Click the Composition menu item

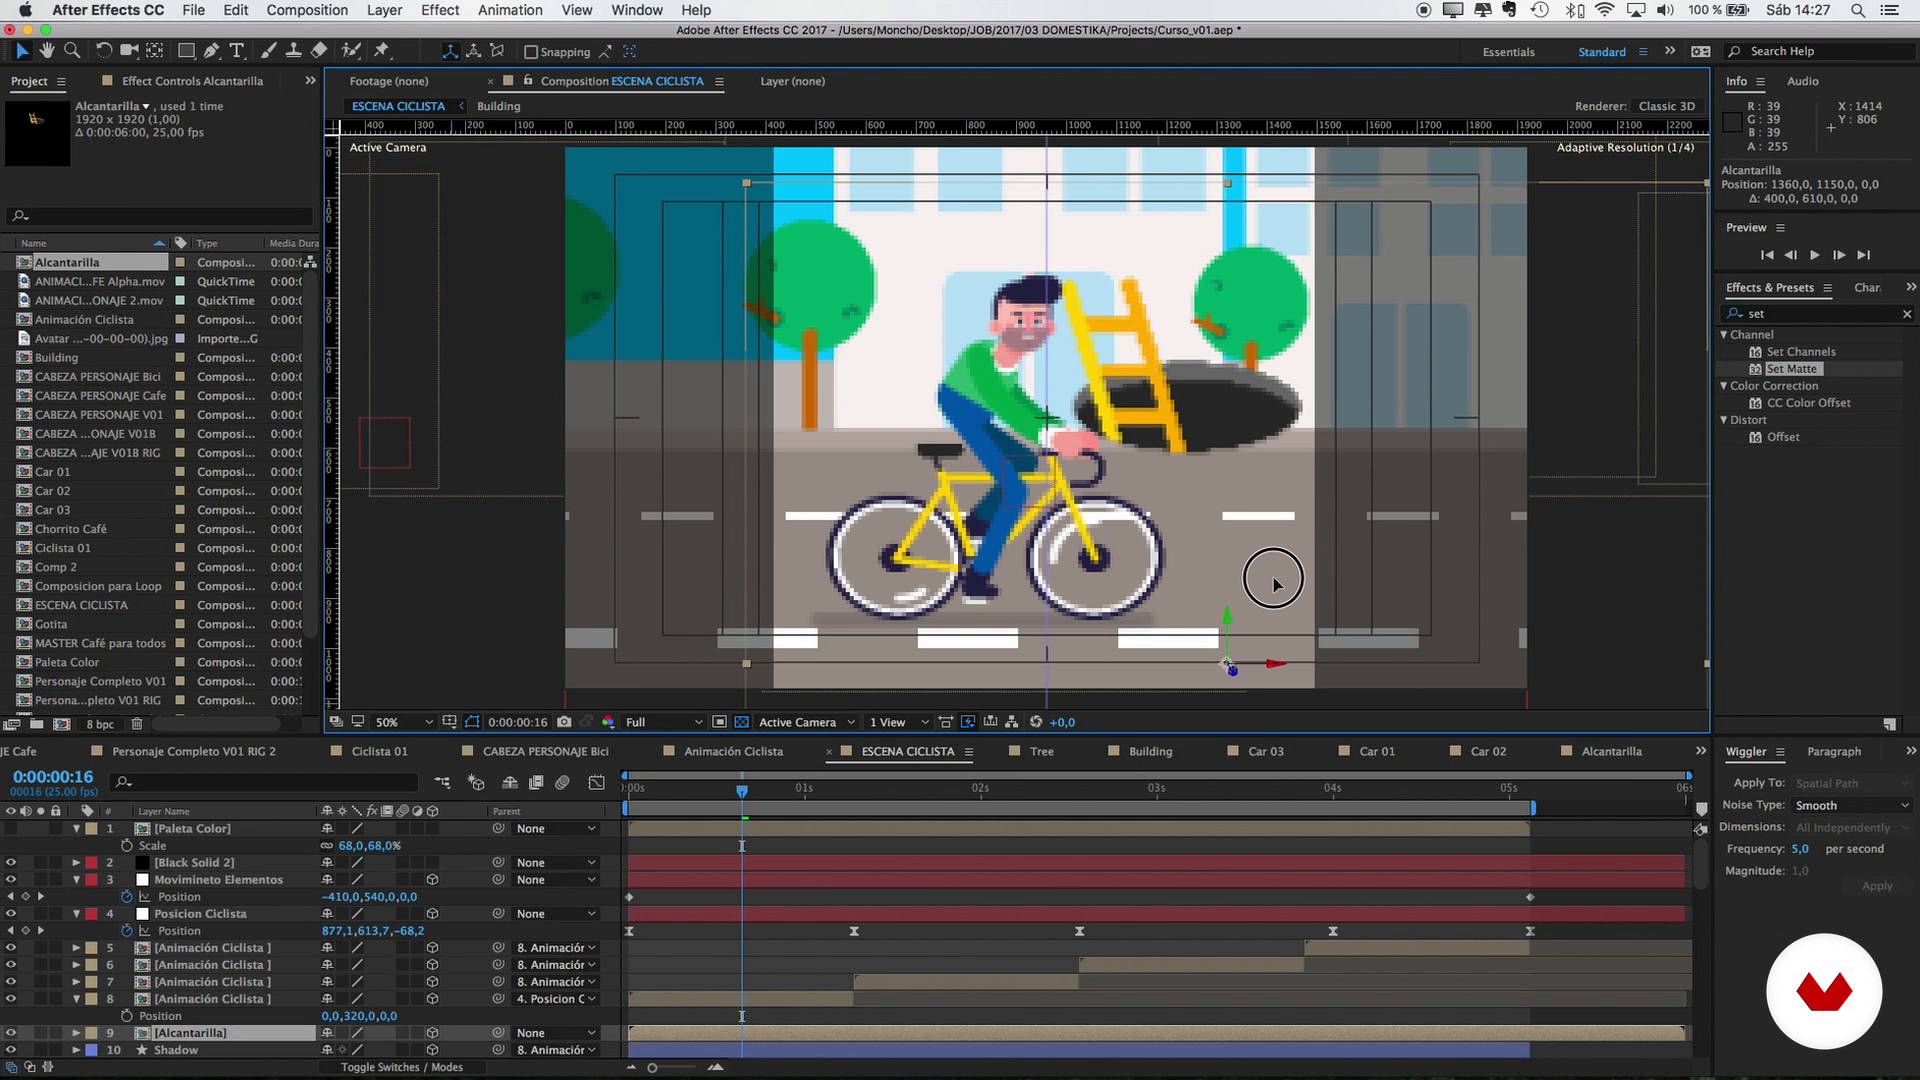(x=307, y=11)
